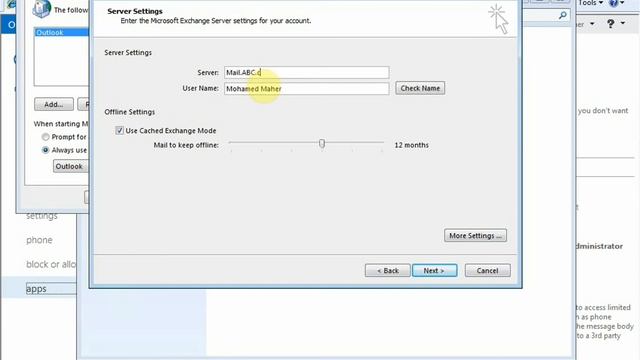The image size is (640, 360).
Task: Toggle Use Cached Exchange Mode checkbox
Action: click(x=119, y=131)
